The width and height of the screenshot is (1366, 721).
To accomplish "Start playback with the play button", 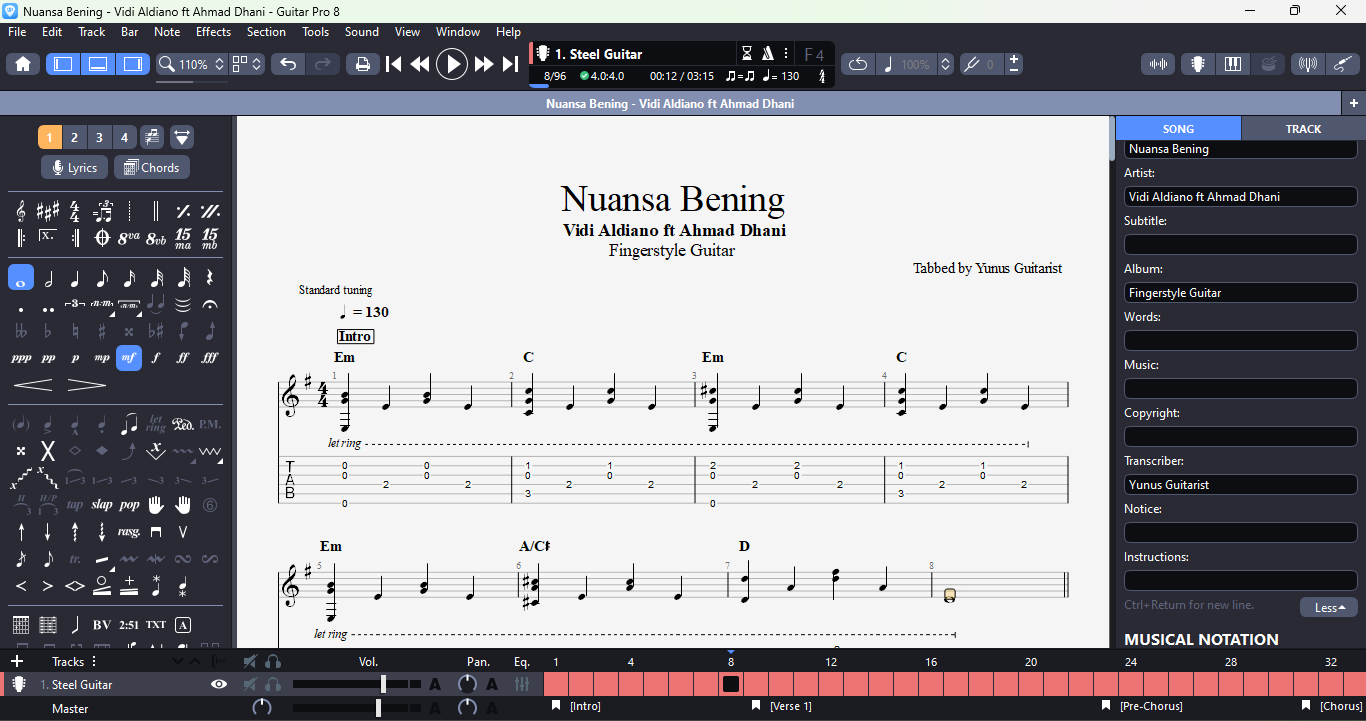I will pos(452,64).
